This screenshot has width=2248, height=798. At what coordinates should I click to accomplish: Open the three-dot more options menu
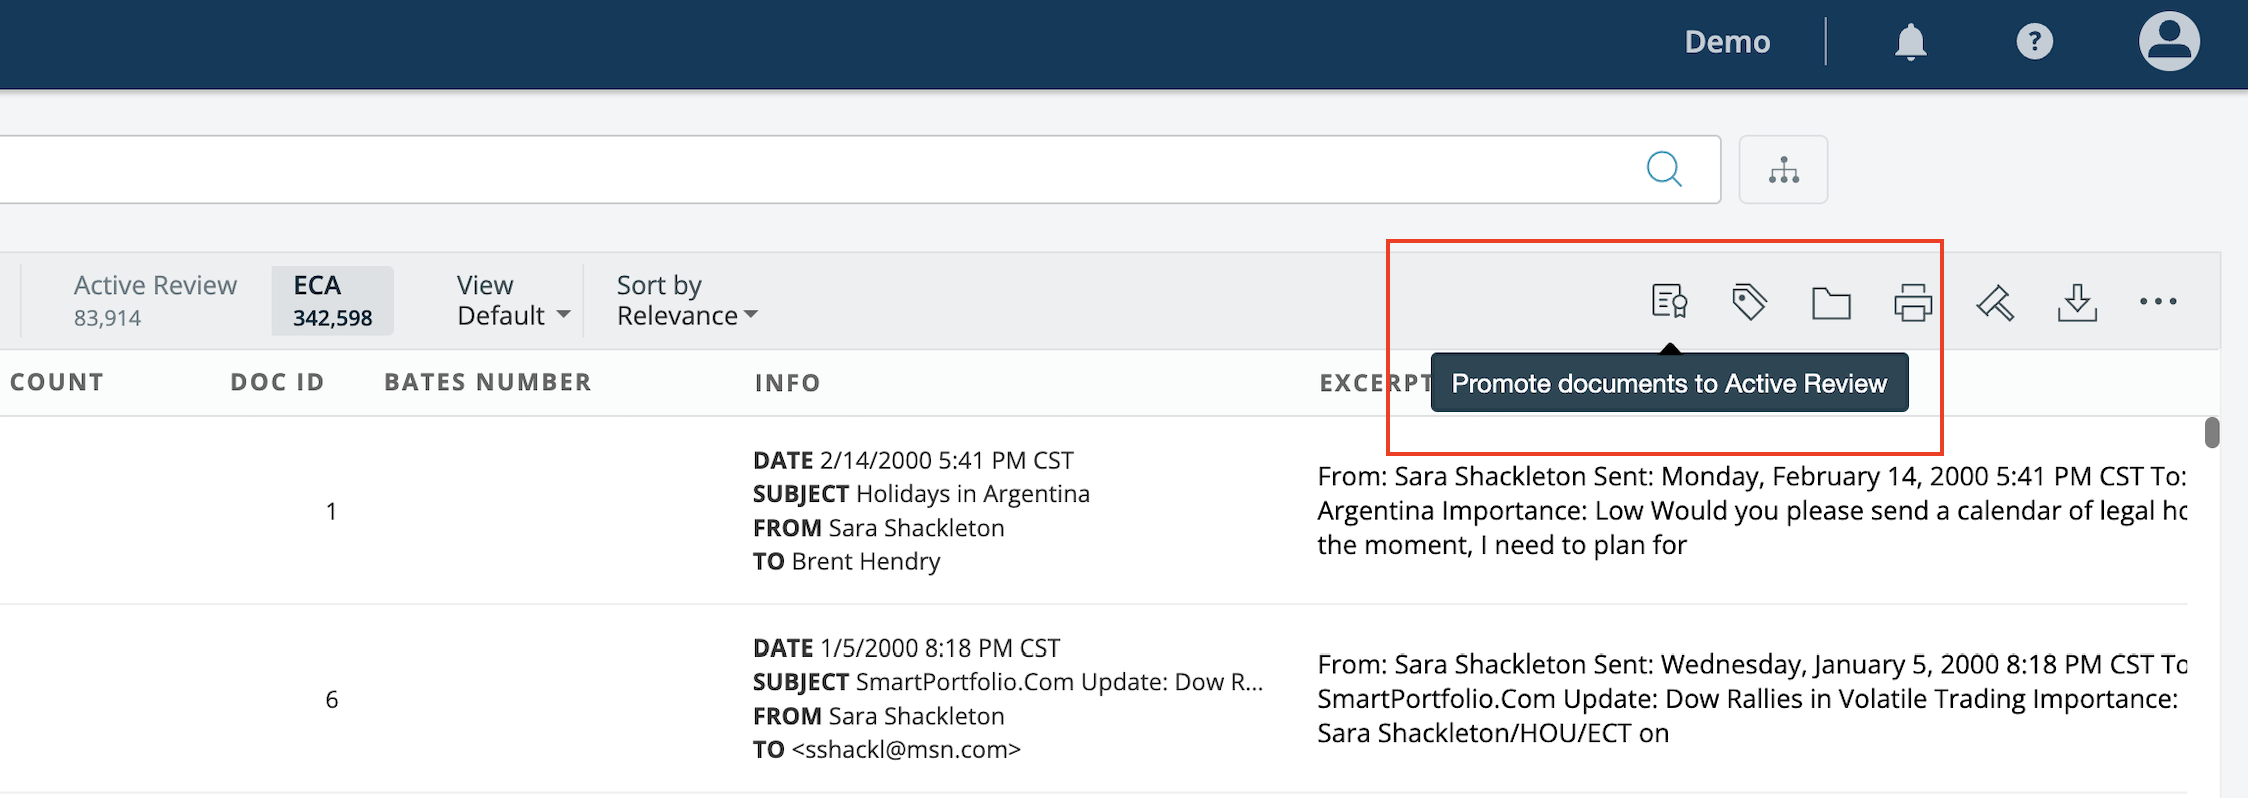2158,301
